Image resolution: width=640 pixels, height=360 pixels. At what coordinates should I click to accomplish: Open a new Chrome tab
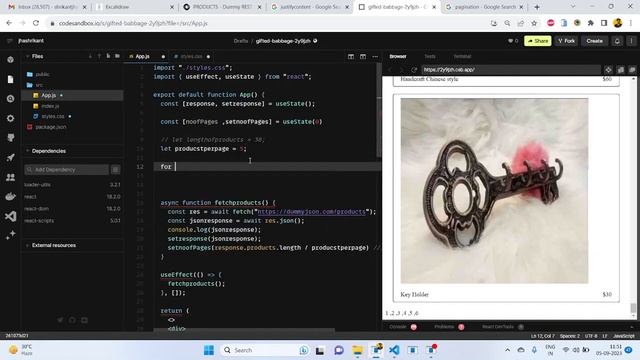coord(537,7)
